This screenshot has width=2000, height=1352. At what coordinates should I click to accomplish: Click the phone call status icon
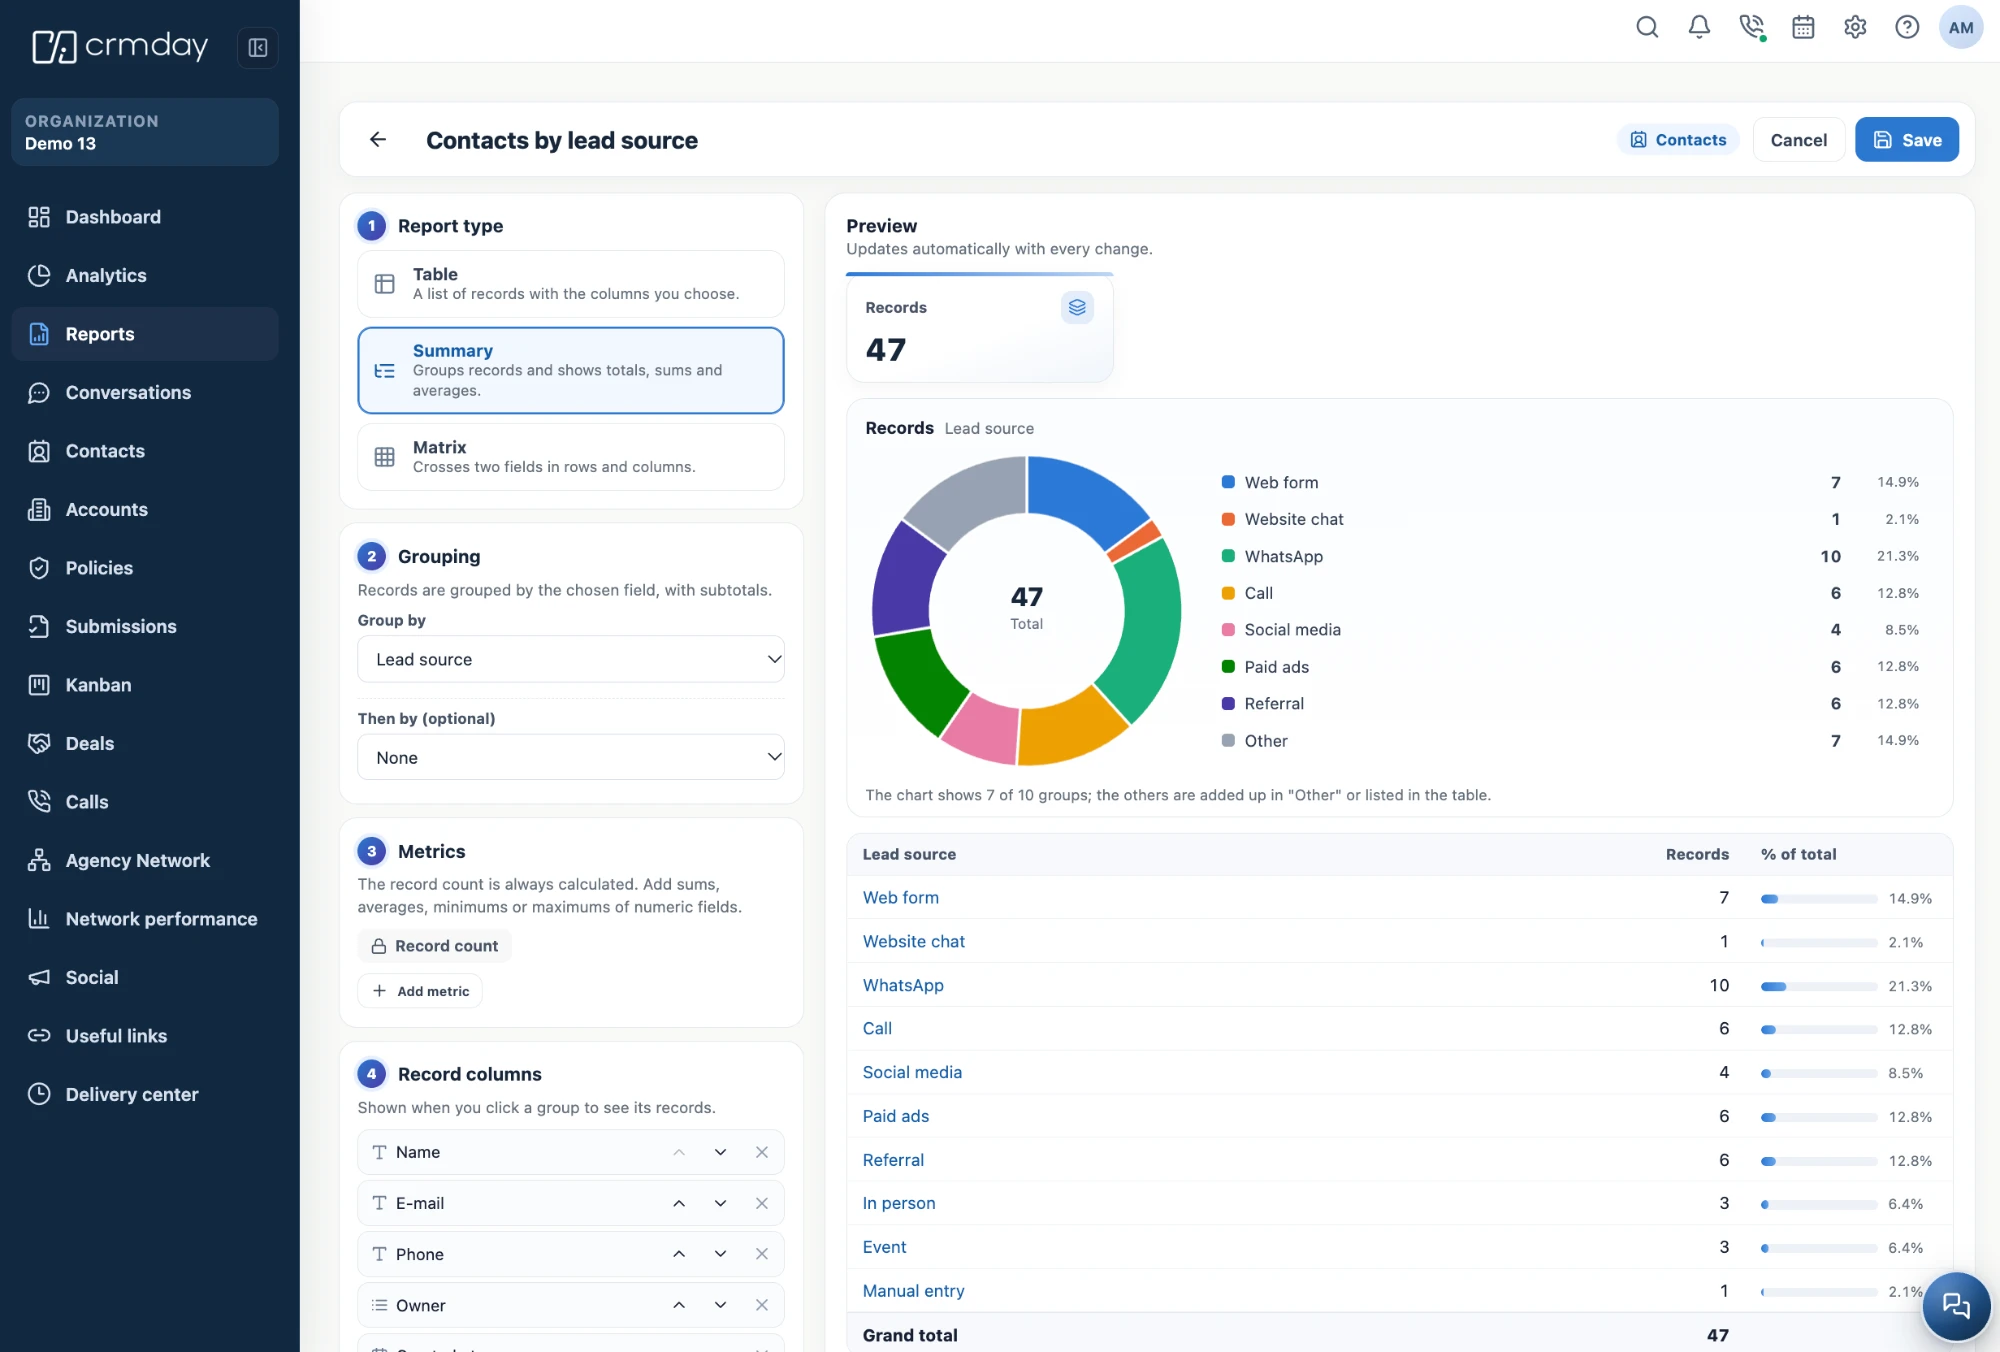tap(1751, 27)
